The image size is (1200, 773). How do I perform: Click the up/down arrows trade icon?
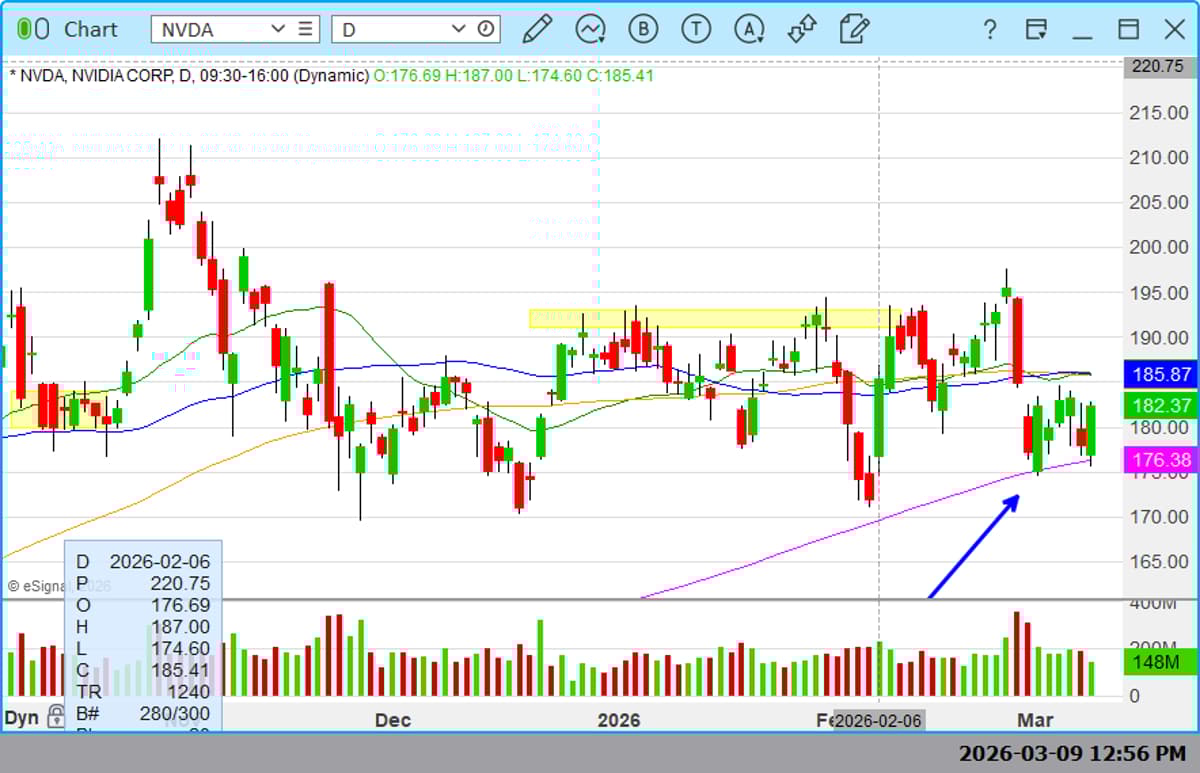801,29
